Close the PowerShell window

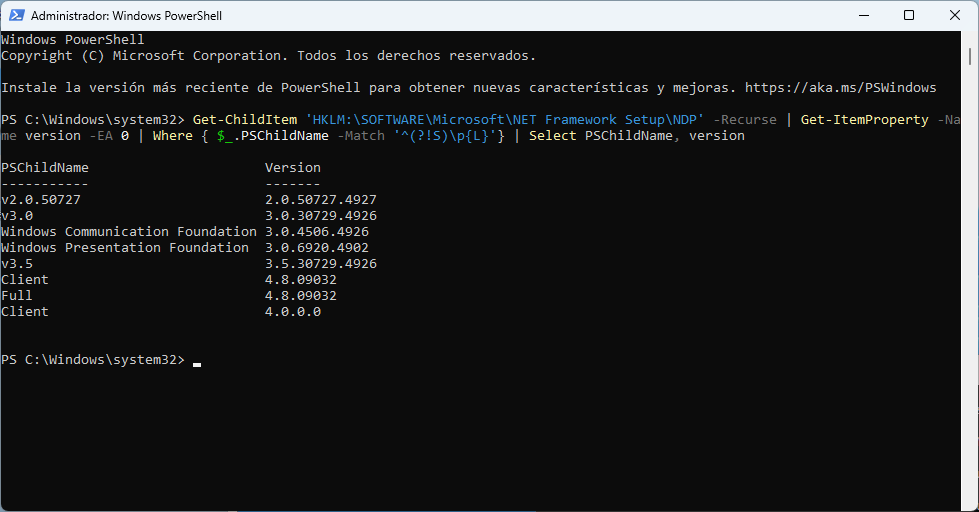click(955, 16)
